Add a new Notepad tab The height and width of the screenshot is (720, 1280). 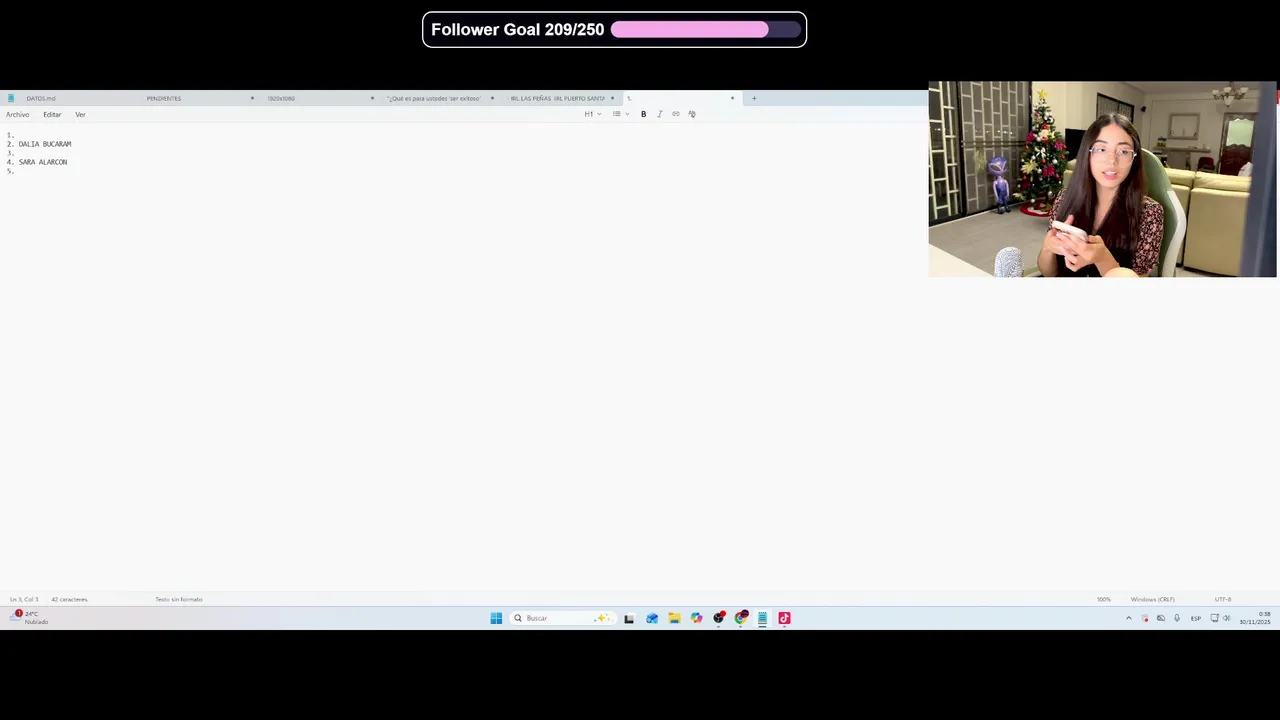click(x=754, y=98)
